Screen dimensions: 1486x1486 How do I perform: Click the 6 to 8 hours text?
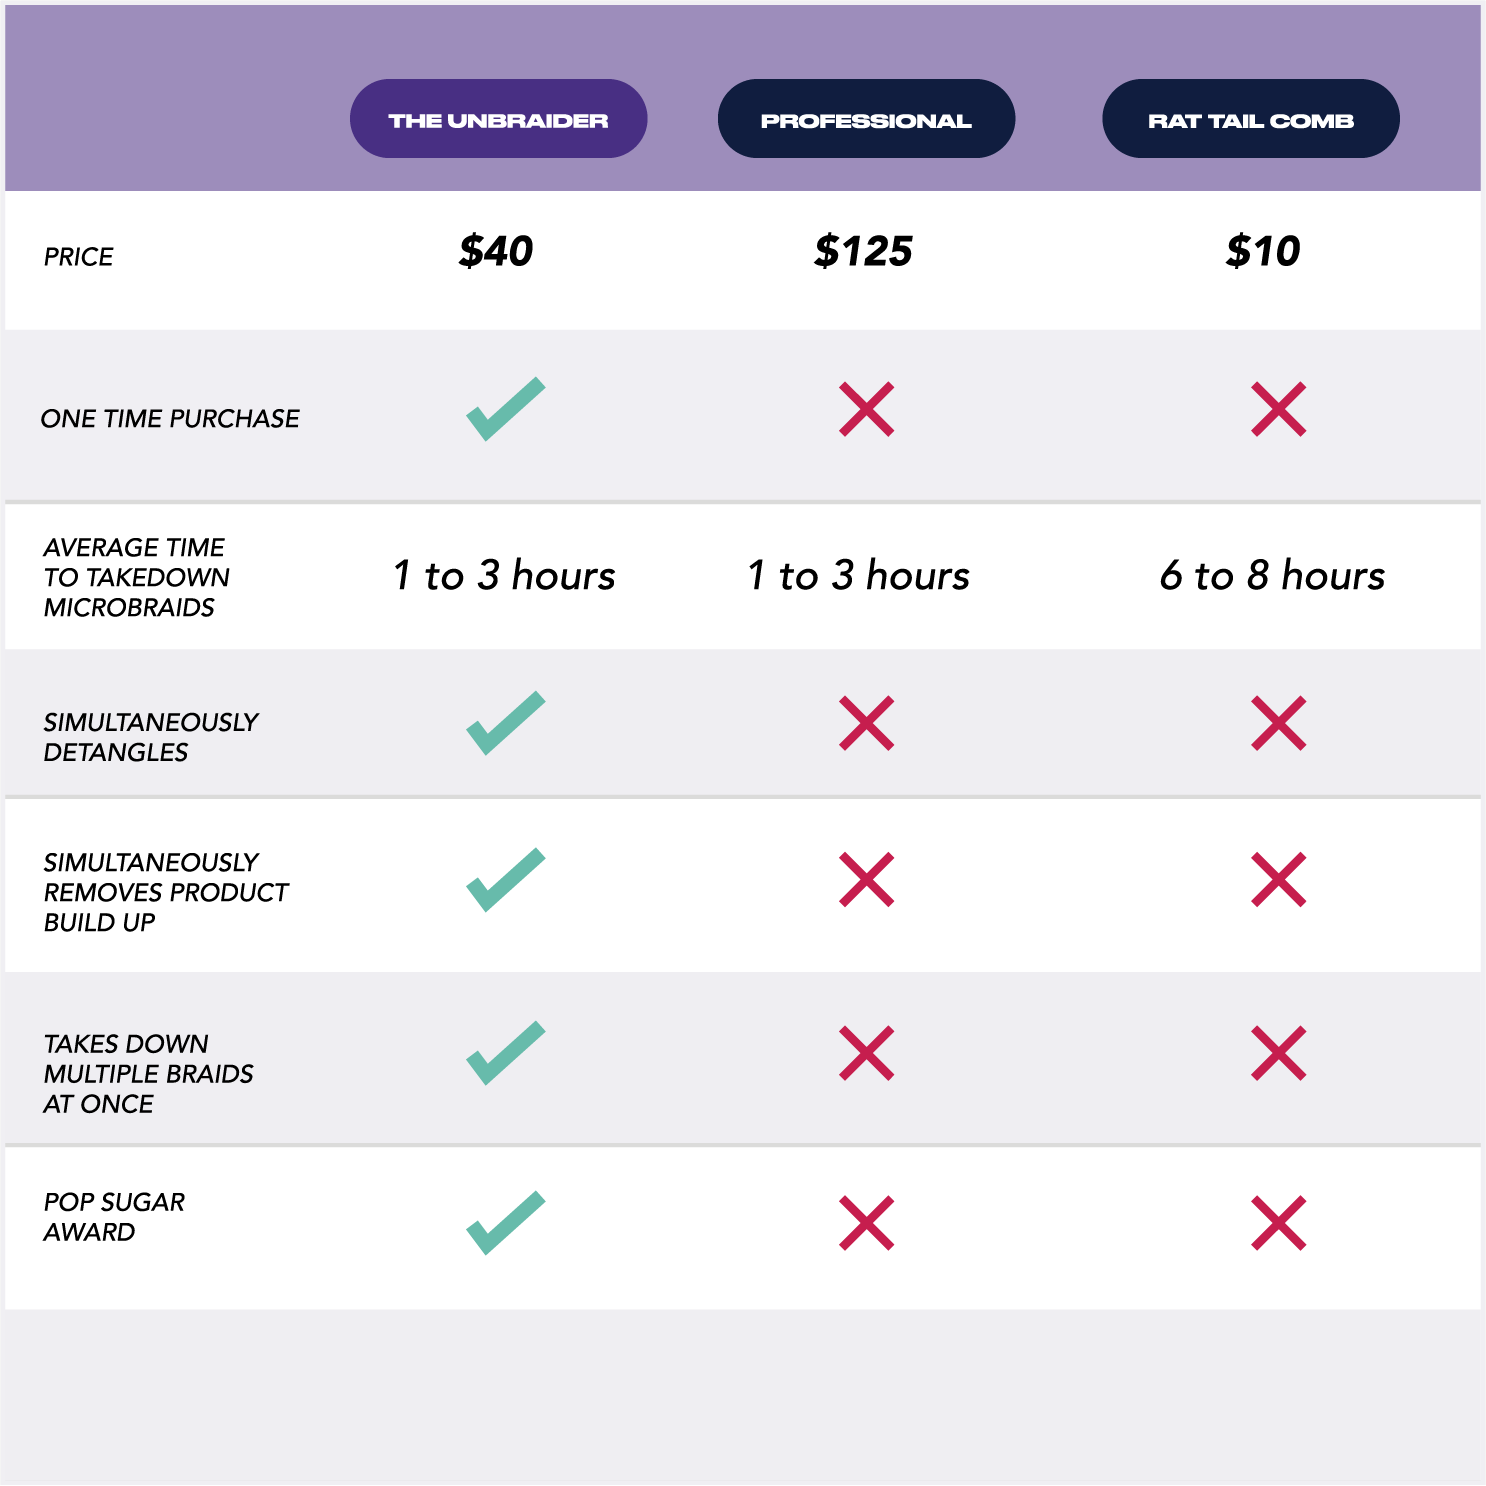pos(1272,576)
